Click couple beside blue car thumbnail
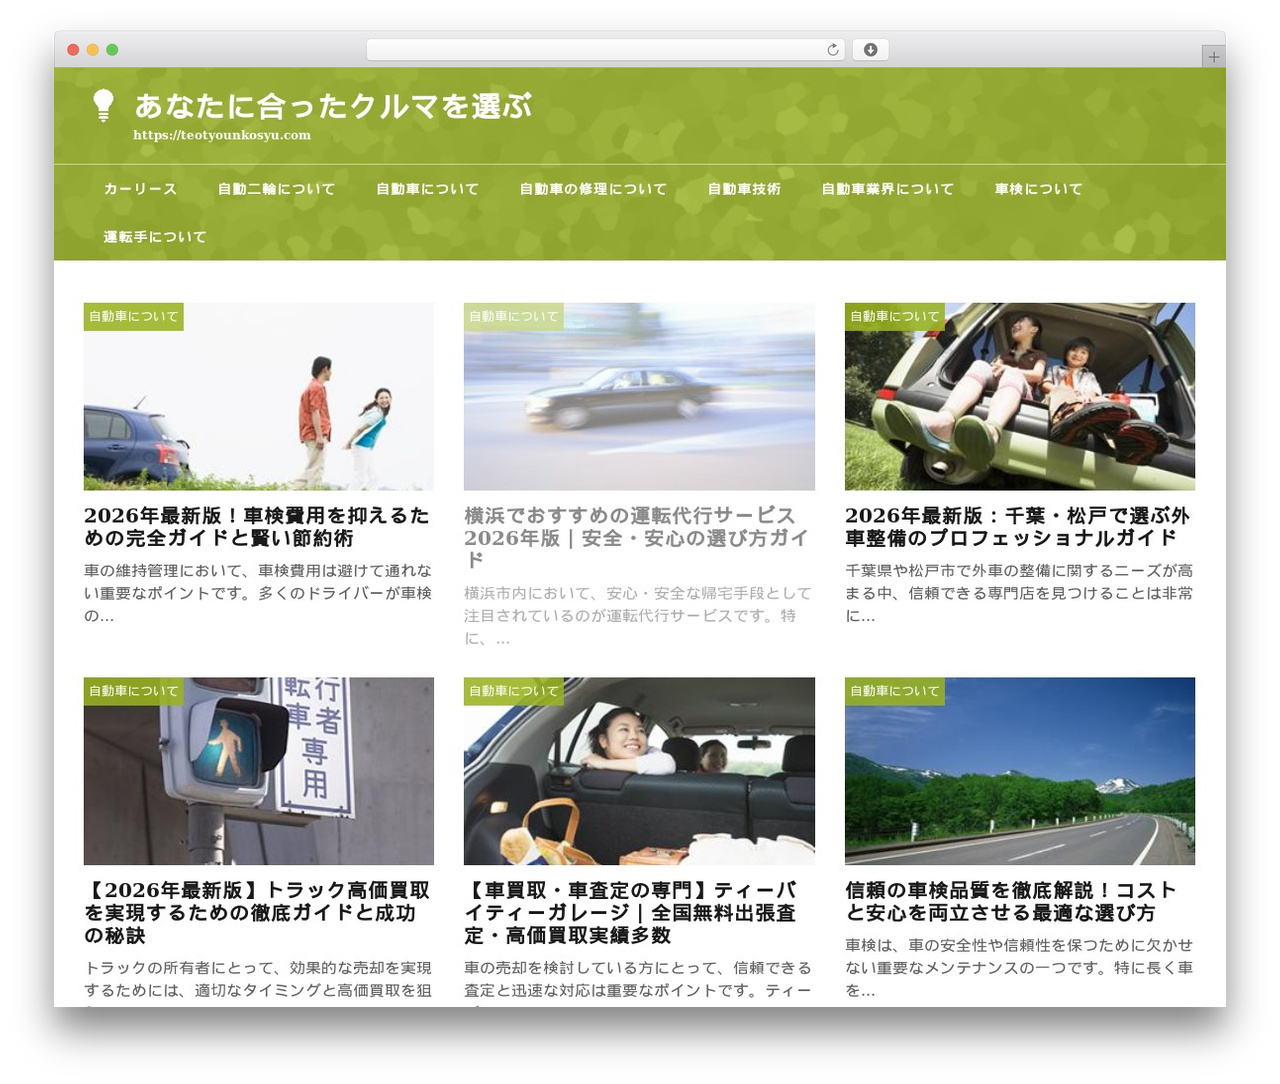1280x1084 pixels. [259, 396]
